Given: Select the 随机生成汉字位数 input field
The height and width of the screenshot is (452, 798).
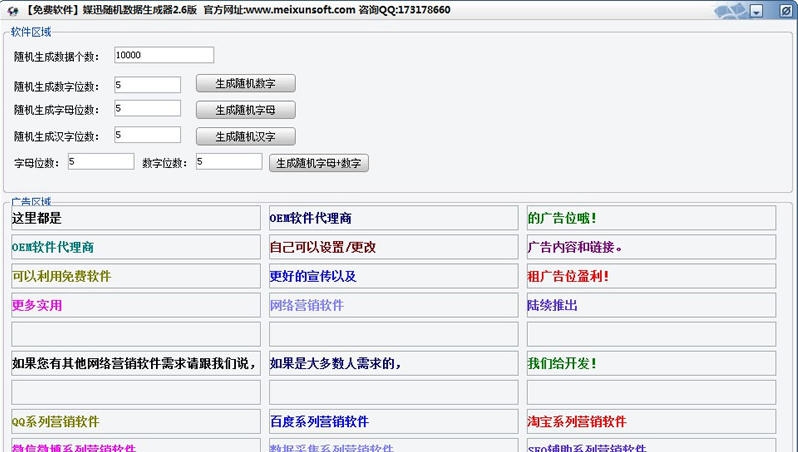Looking at the screenshot, I should coord(147,135).
